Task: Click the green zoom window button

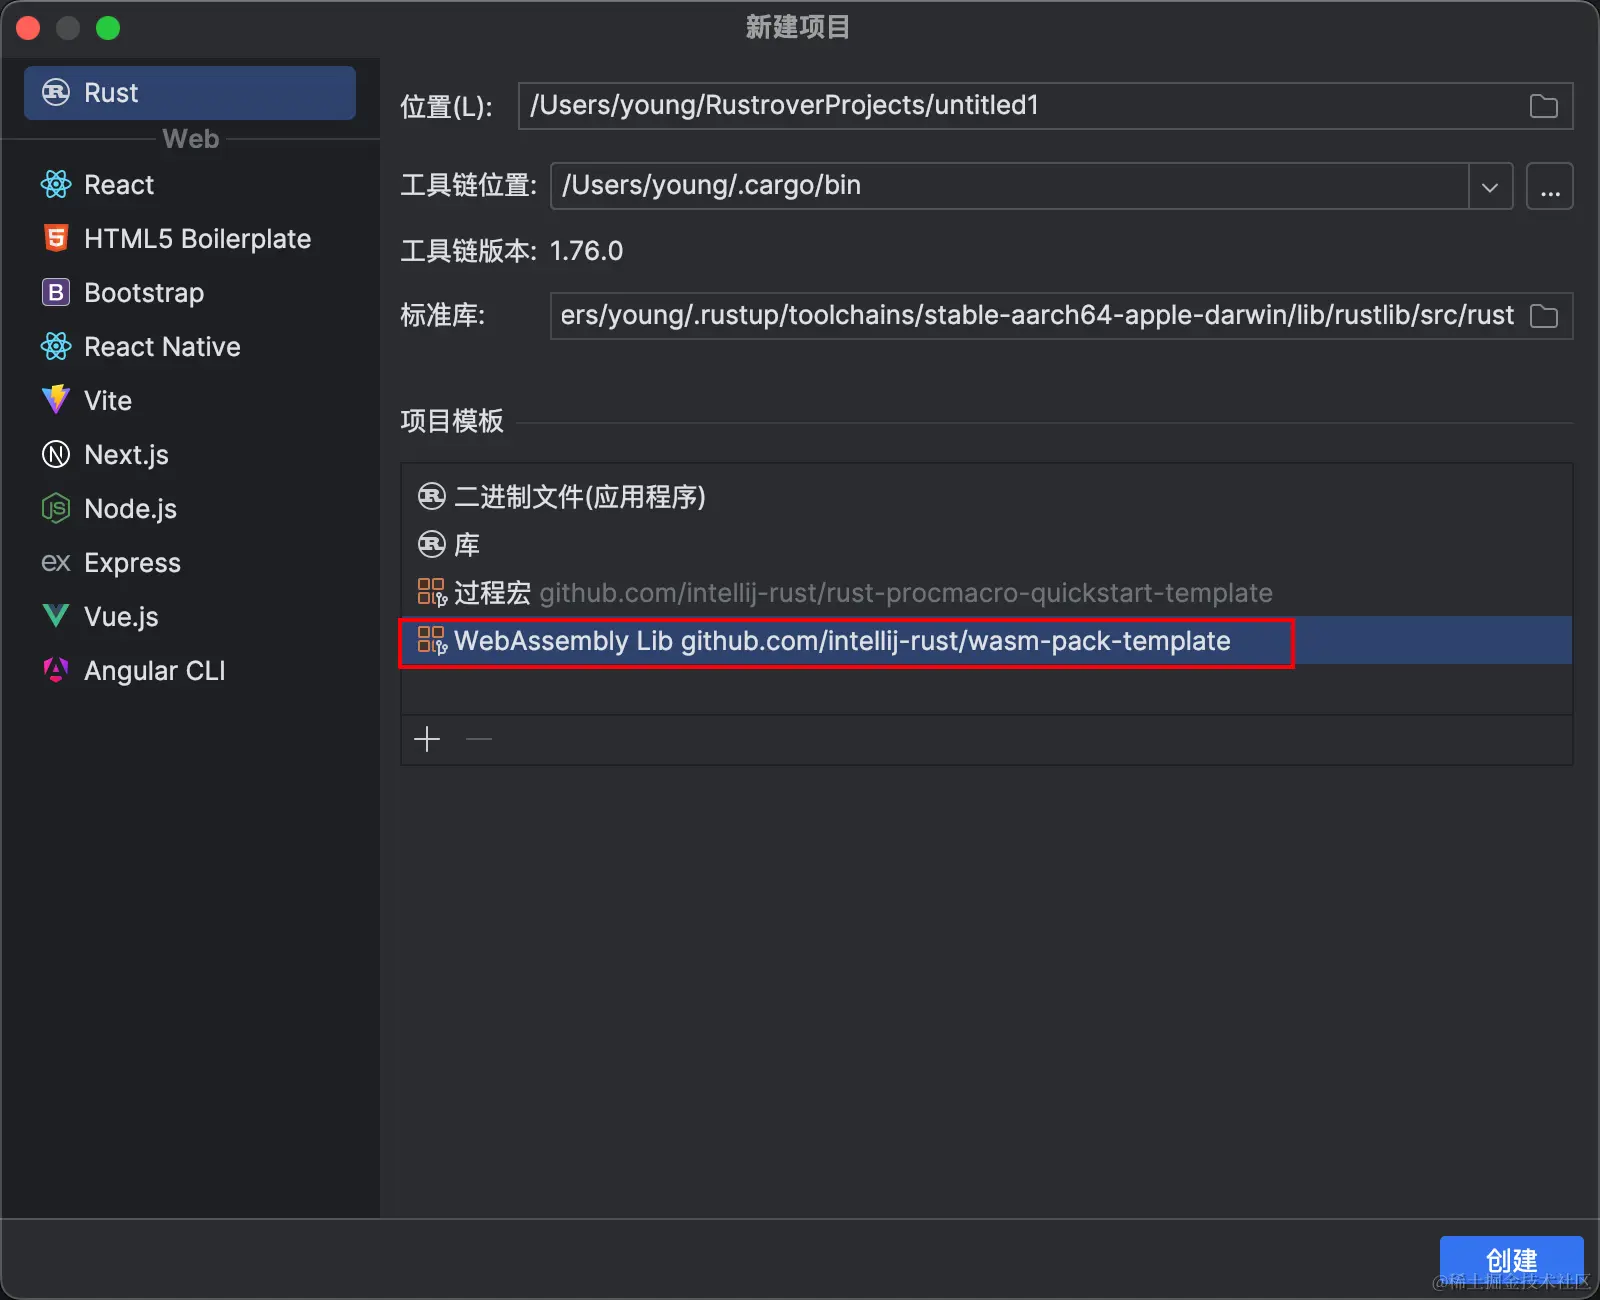Action: (x=108, y=28)
